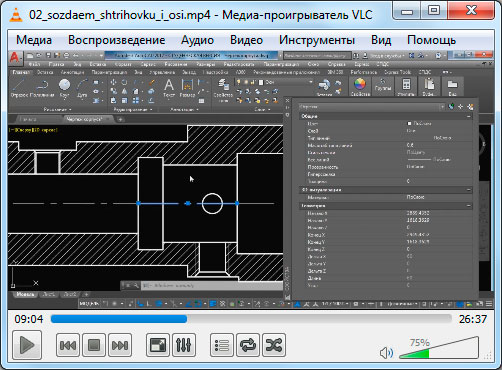Show the playlist view
Screen dimensions: 502x370
click(x=222, y=345)
